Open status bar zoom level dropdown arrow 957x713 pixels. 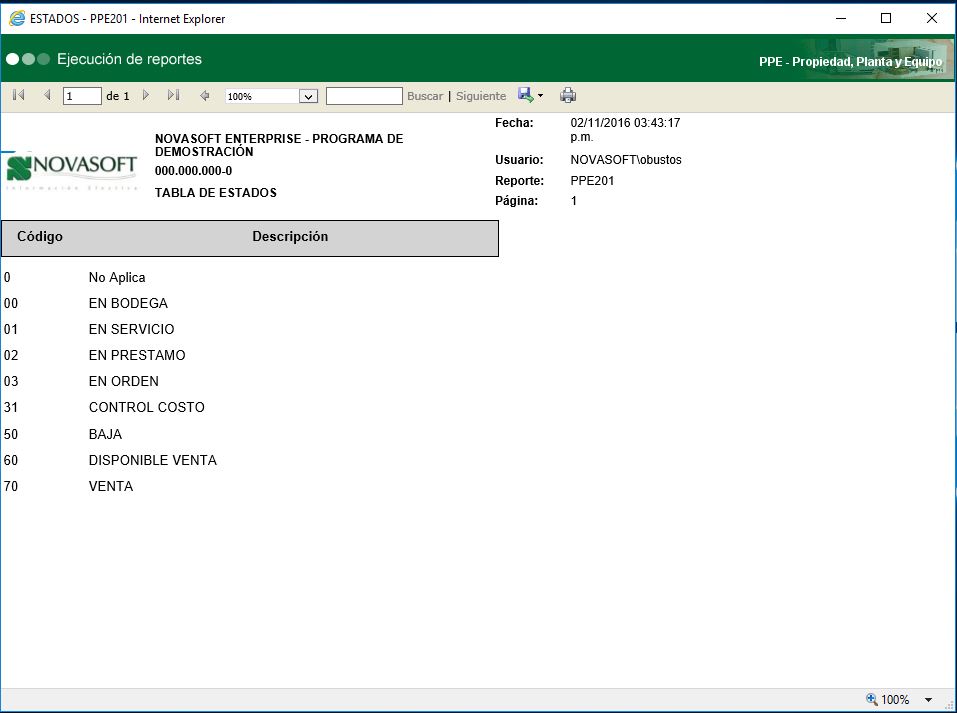click(x=928, y=700)
